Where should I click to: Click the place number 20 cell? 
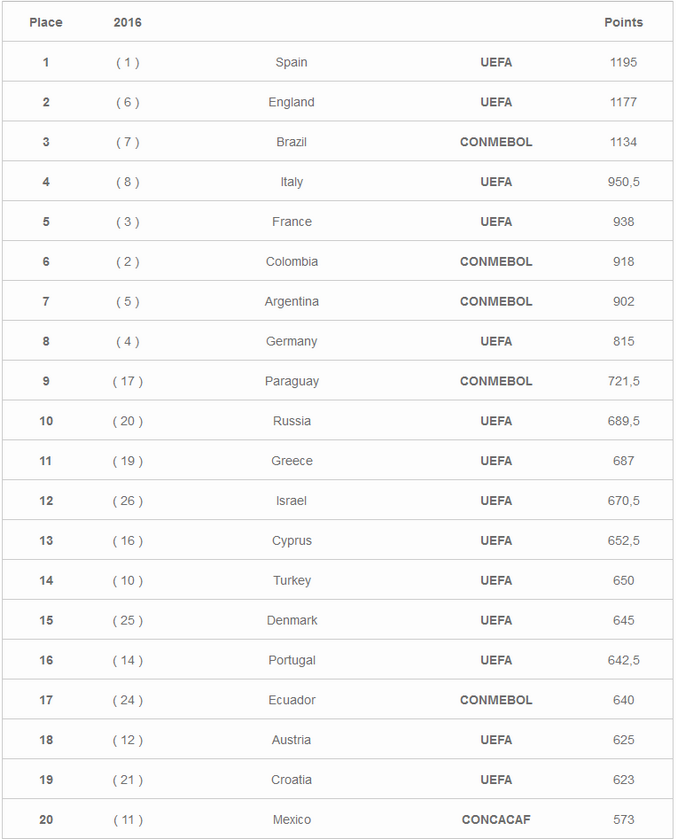point(46,820)
